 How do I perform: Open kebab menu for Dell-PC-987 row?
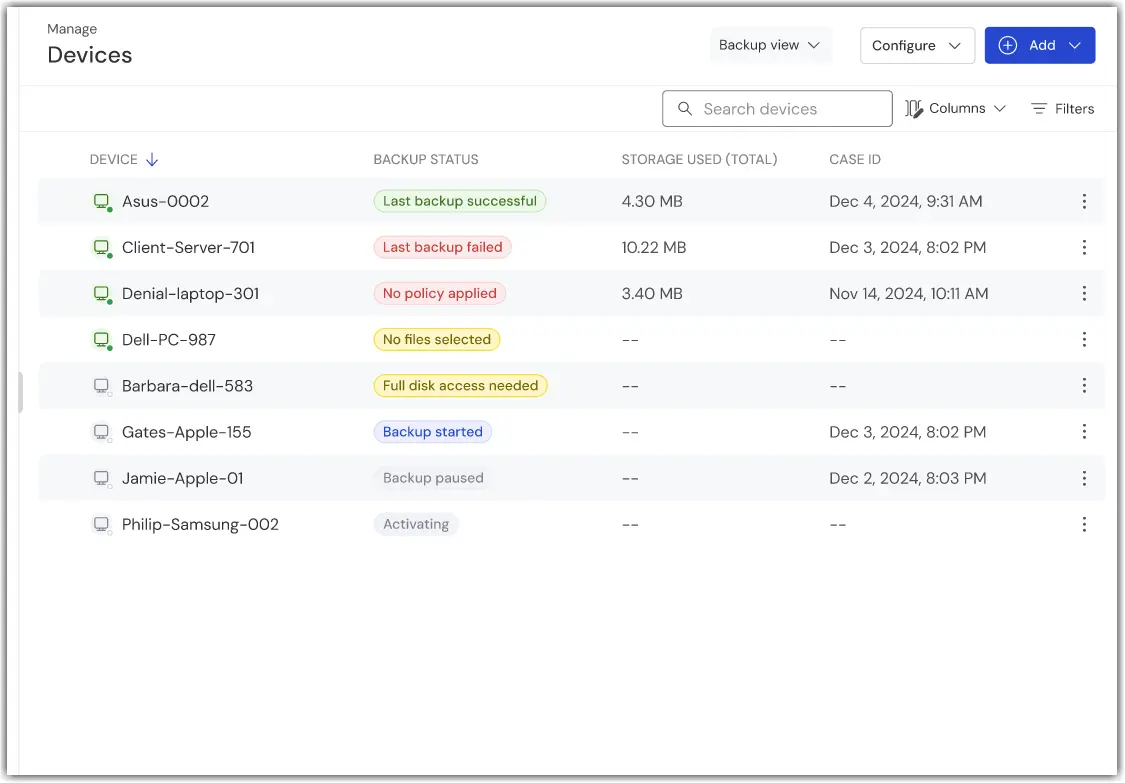click(1083, 339)
